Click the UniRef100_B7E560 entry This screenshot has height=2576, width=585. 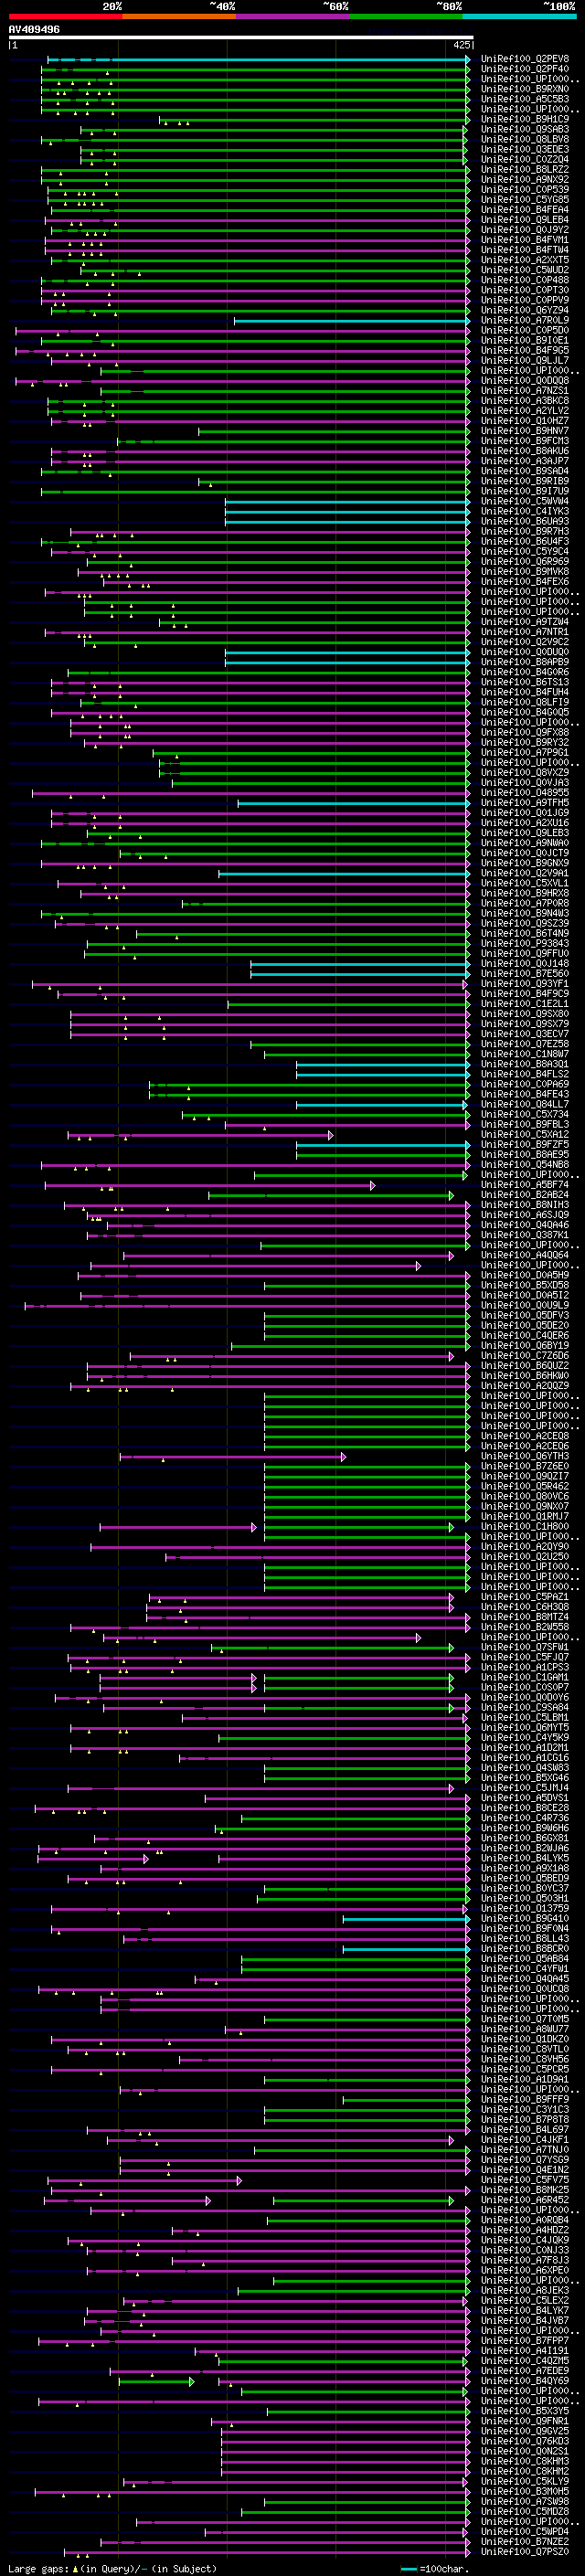[x=524, y=973]
